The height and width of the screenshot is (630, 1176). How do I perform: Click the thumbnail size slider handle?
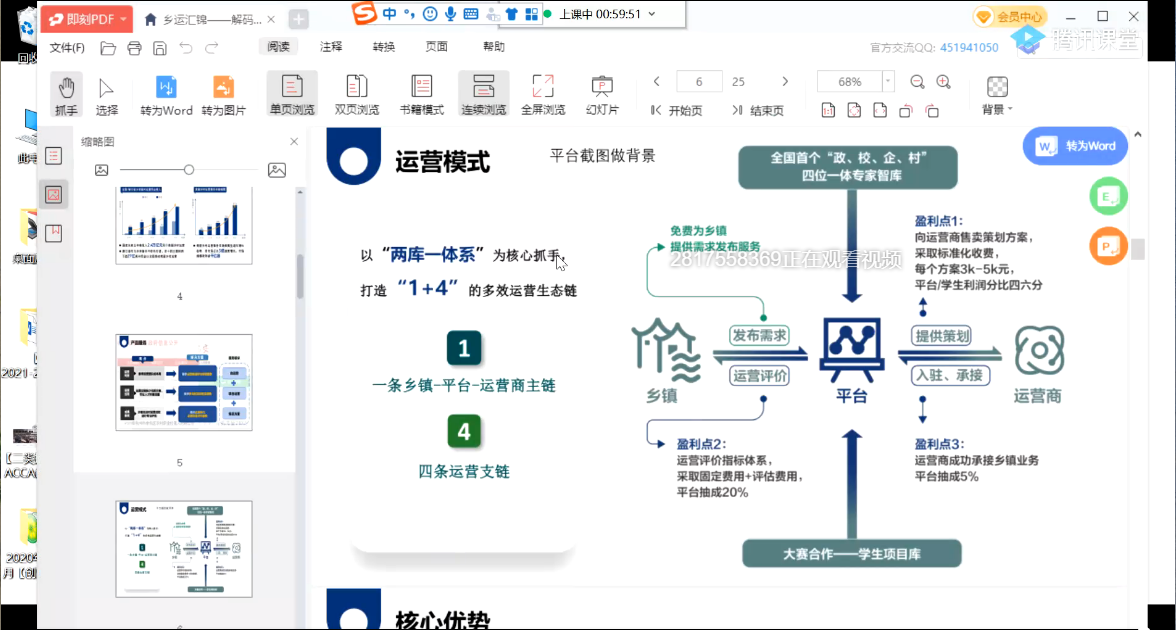(189, 170)
